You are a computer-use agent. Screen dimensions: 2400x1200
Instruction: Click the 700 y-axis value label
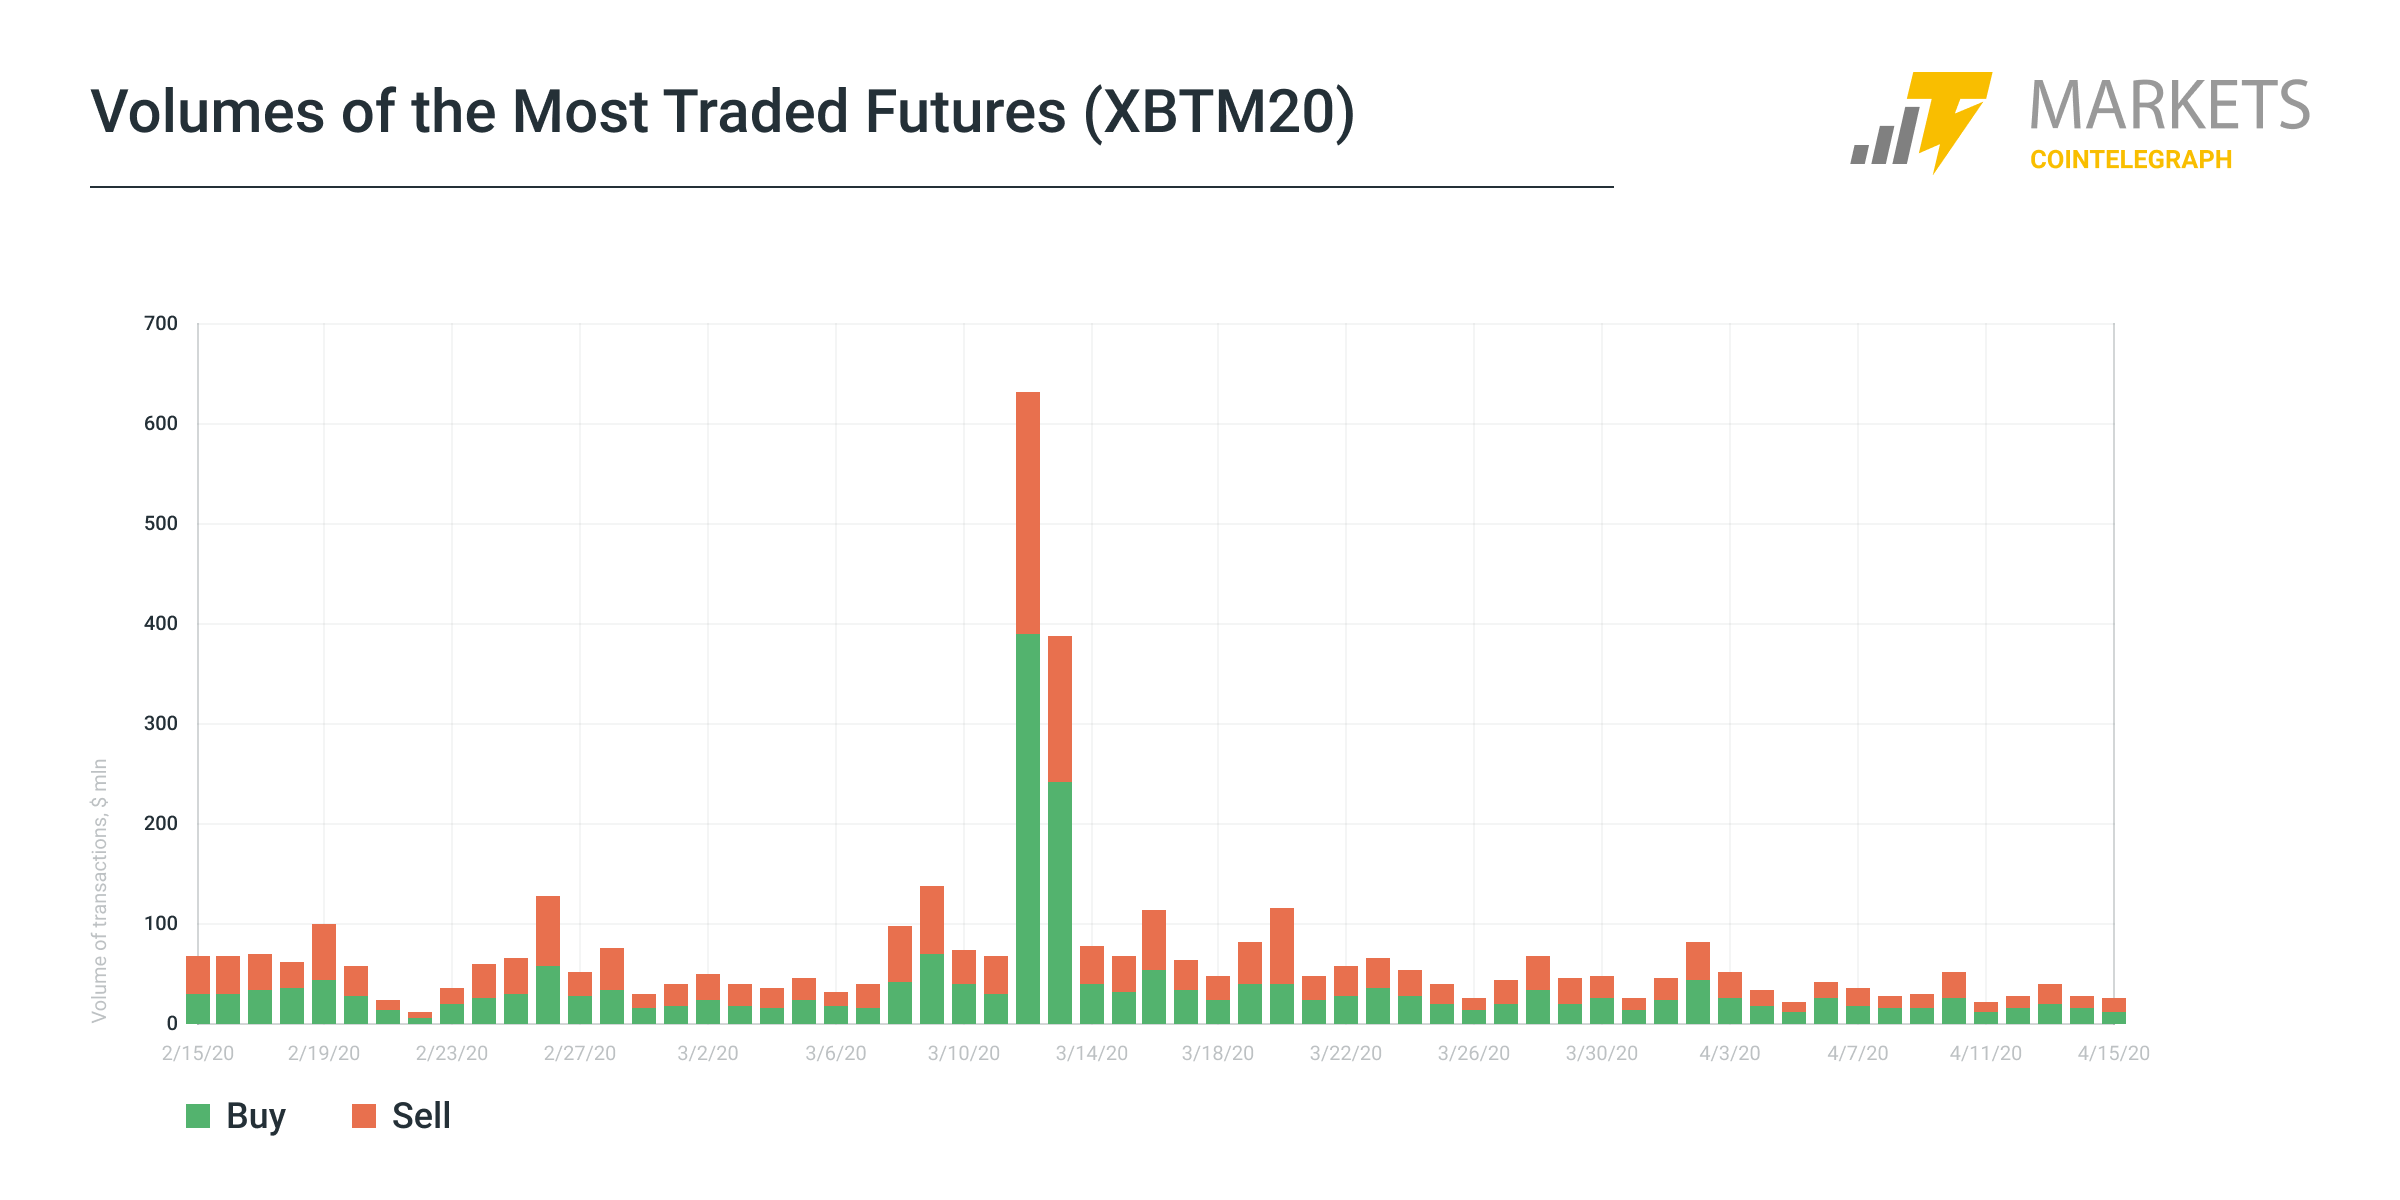click(x=161, y=324)
